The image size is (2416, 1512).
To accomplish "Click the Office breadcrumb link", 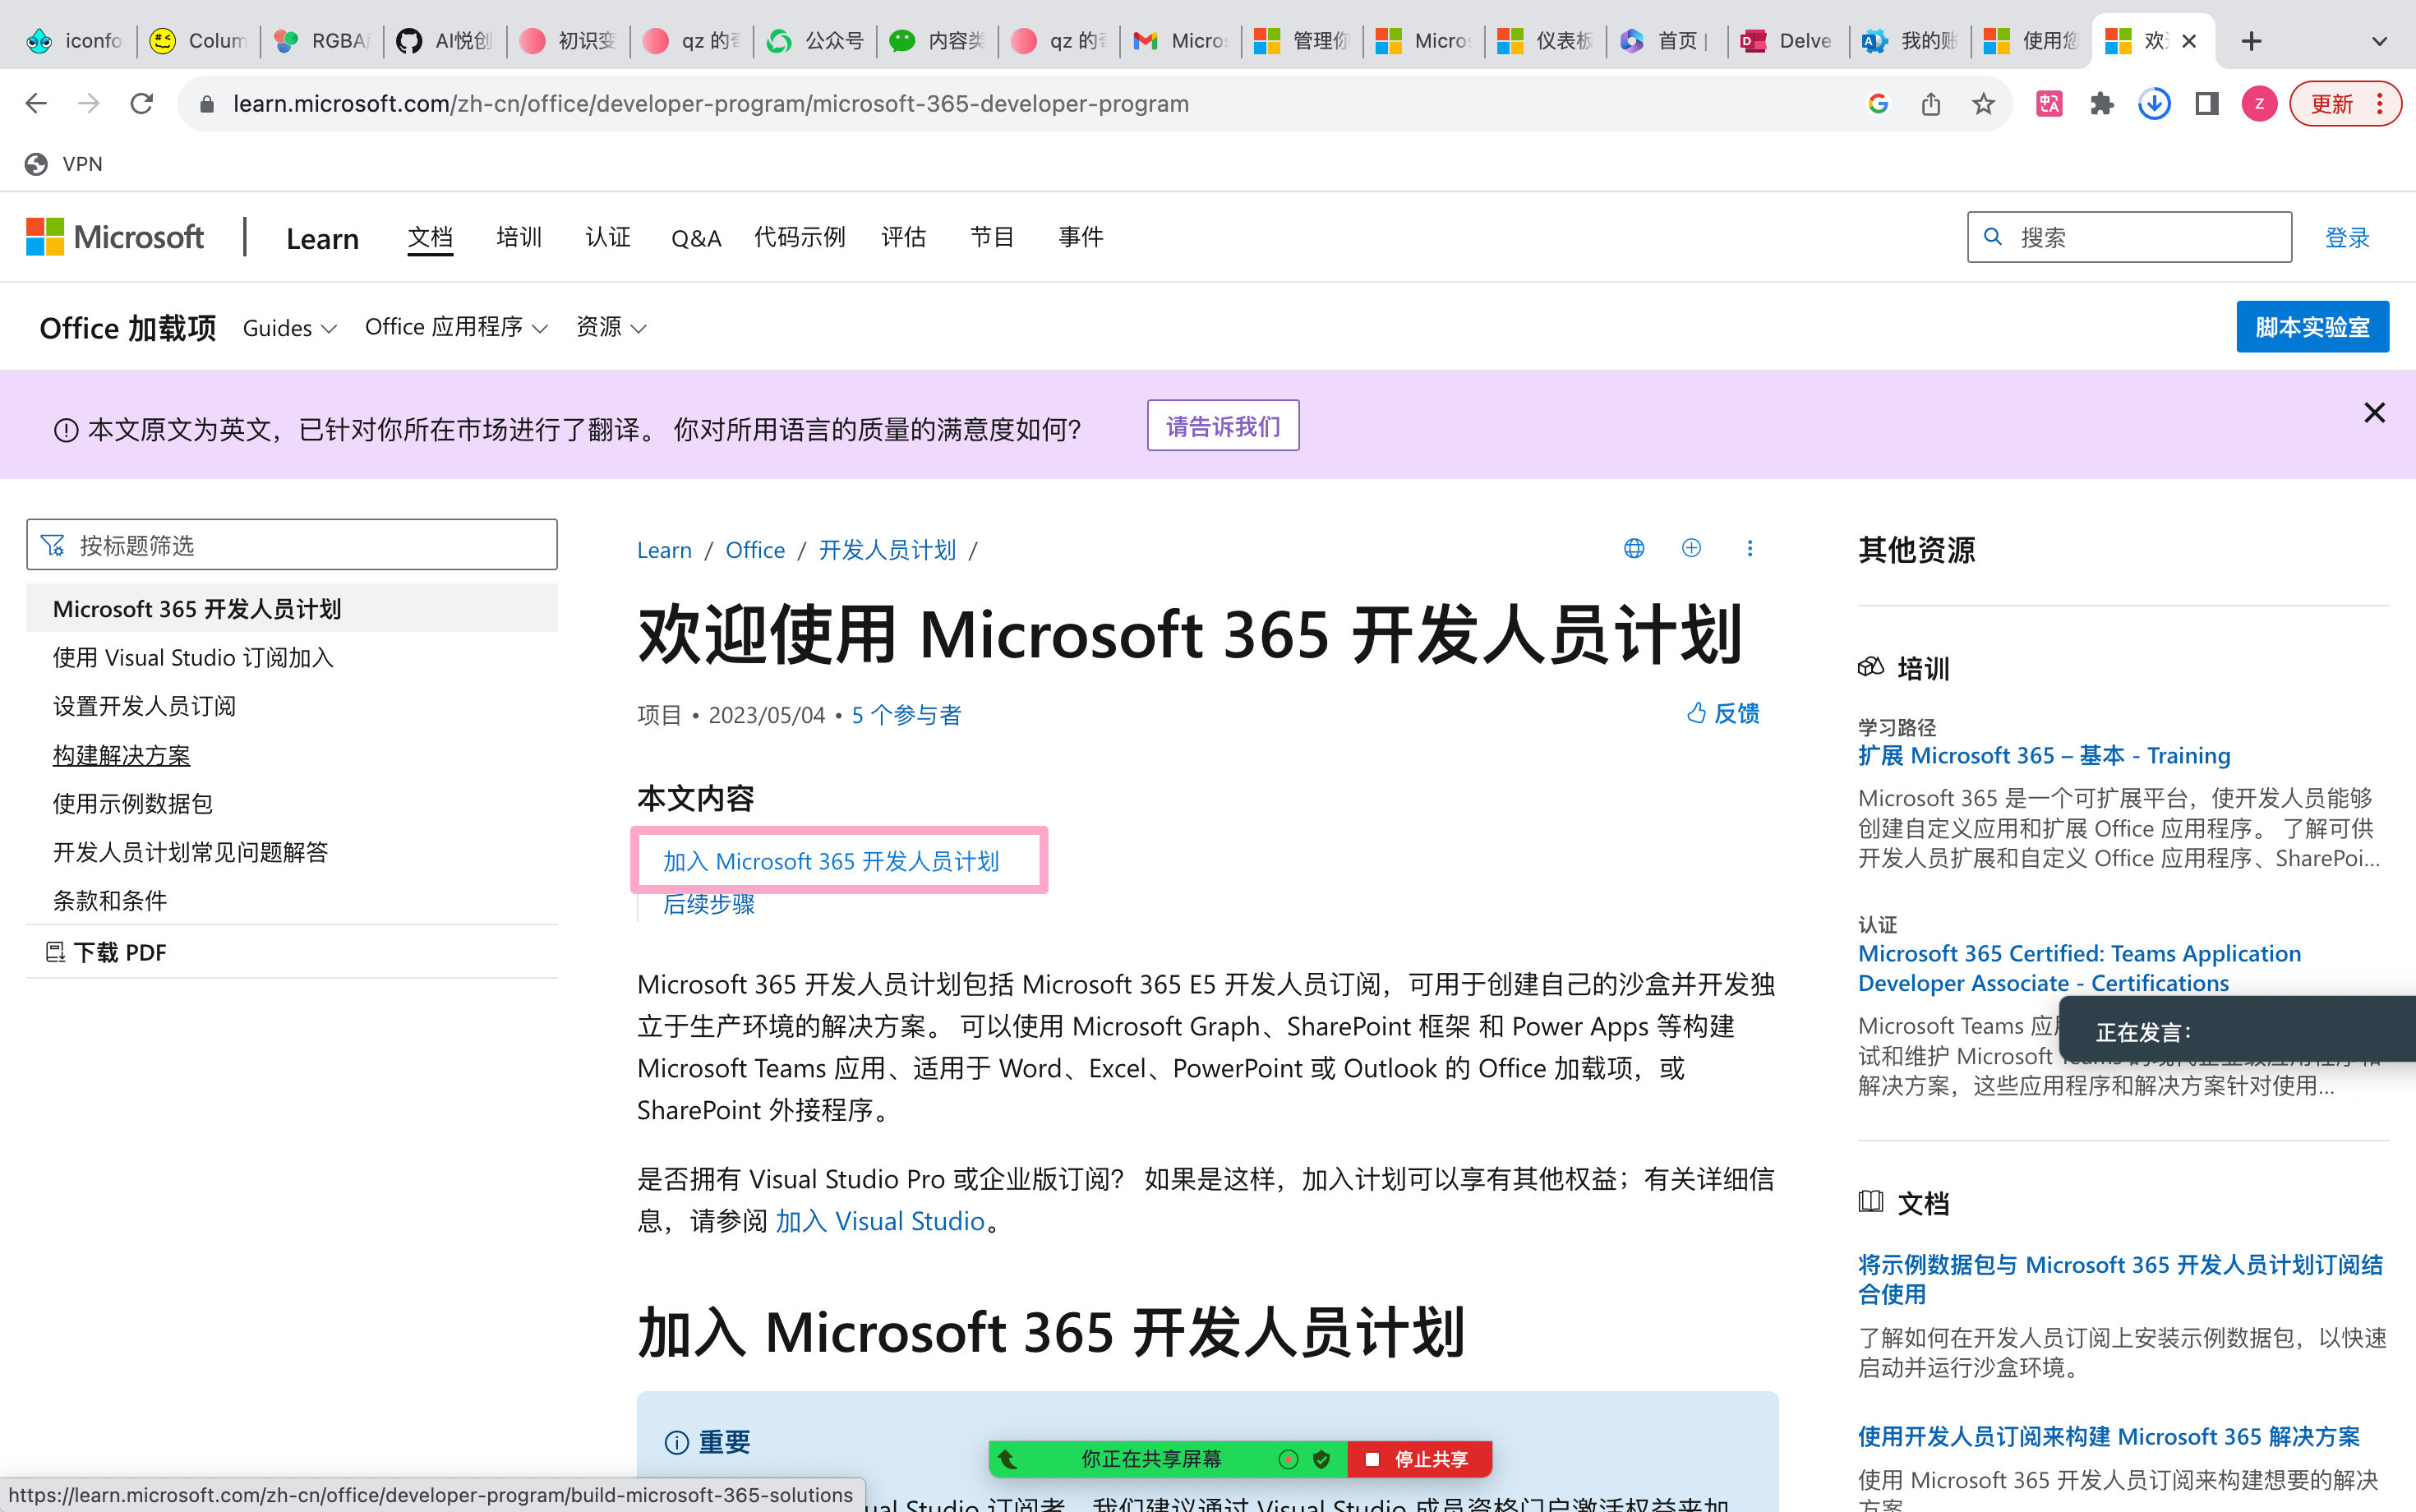I will click(x=755, y=550).
